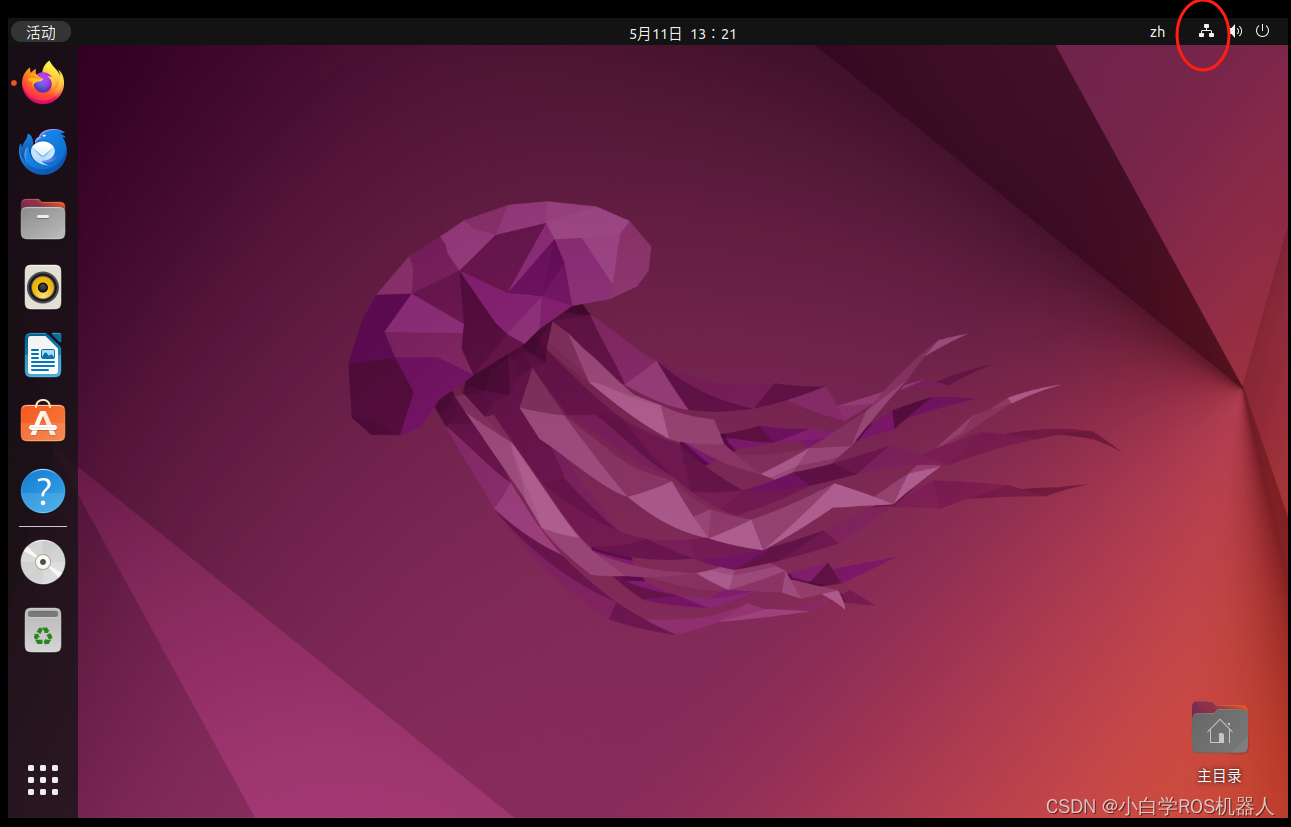
Task: Open the zh input source menu
Action: 1157,32
